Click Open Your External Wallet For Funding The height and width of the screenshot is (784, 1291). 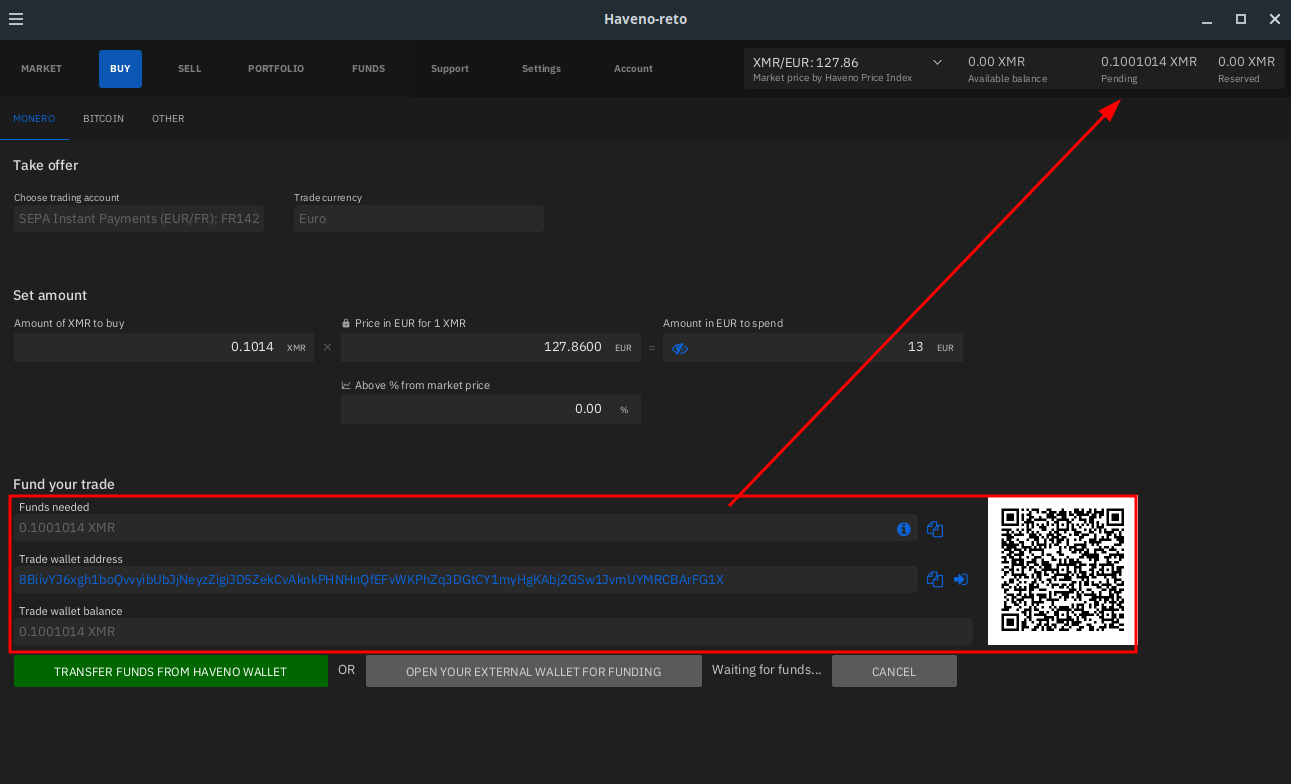(x=533, y=672)
